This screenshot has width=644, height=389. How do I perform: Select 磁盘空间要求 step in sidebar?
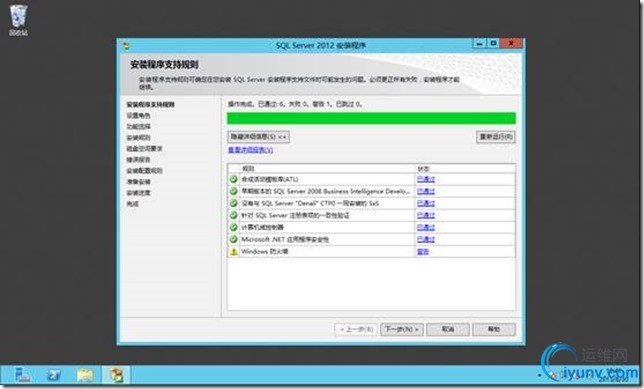144,148
